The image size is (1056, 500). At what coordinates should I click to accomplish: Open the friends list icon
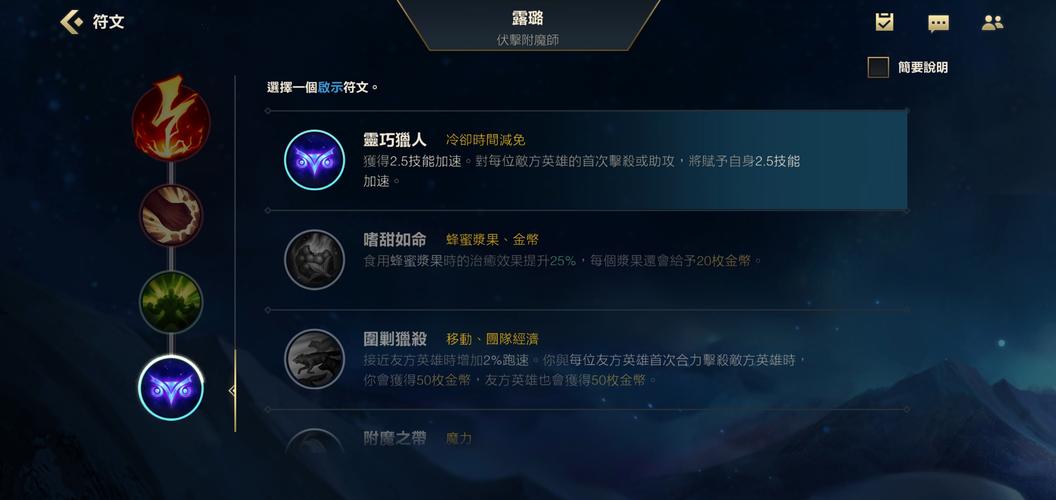pos(992,22)
